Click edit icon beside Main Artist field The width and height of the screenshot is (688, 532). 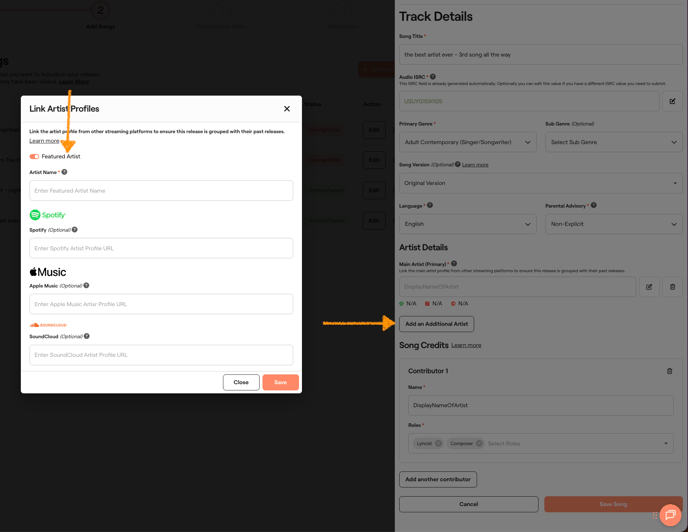pos(649,287)
